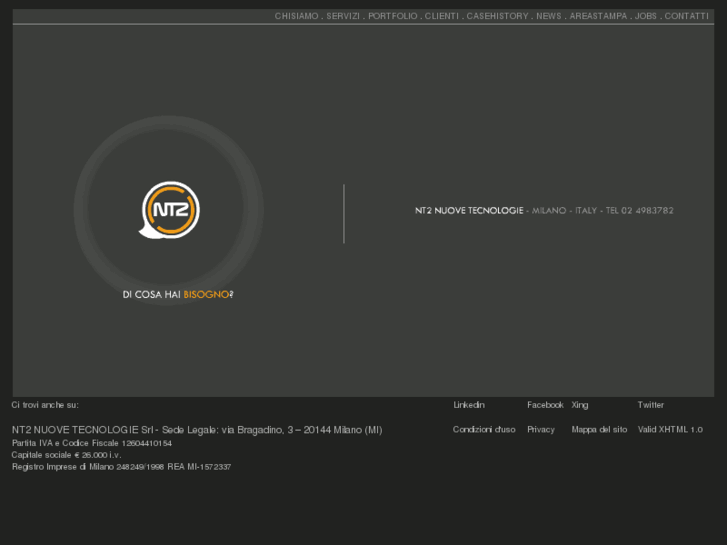This screenshot has height=545, width=727.
Task: Select NEWS in the top navigation
Action: coord(549,16)
